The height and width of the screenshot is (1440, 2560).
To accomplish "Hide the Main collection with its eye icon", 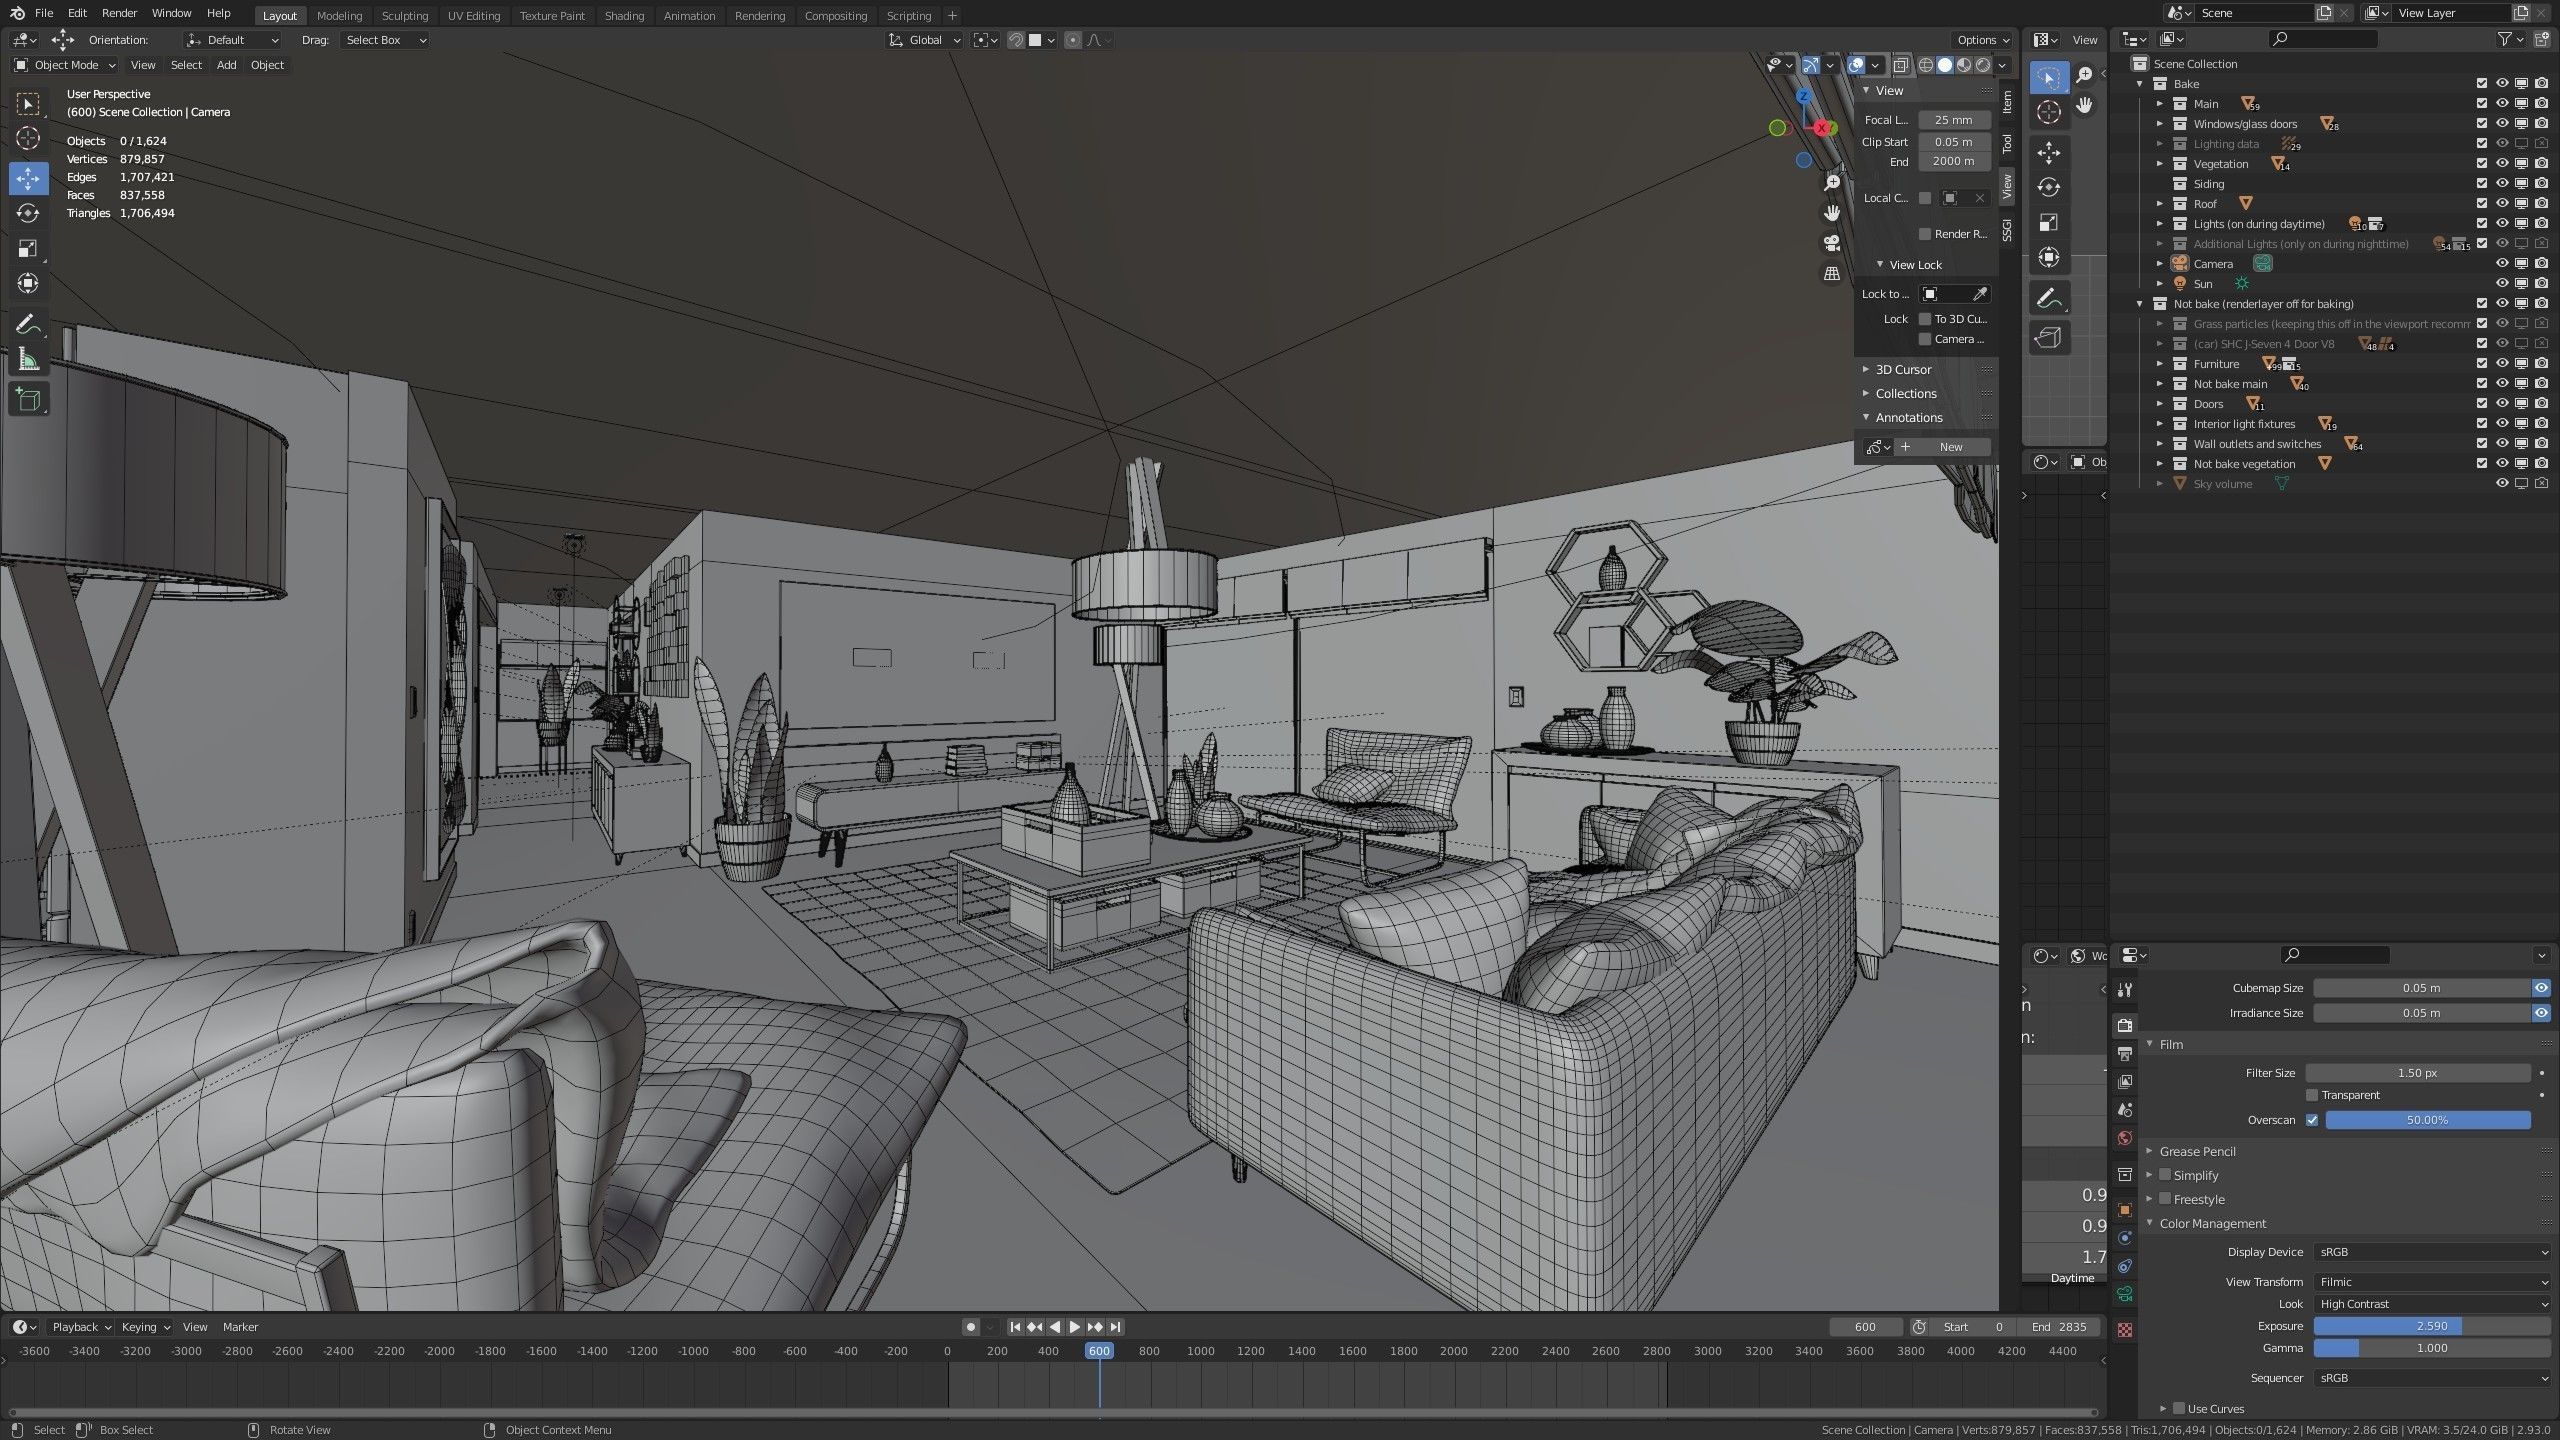I will click(2502, 104).
